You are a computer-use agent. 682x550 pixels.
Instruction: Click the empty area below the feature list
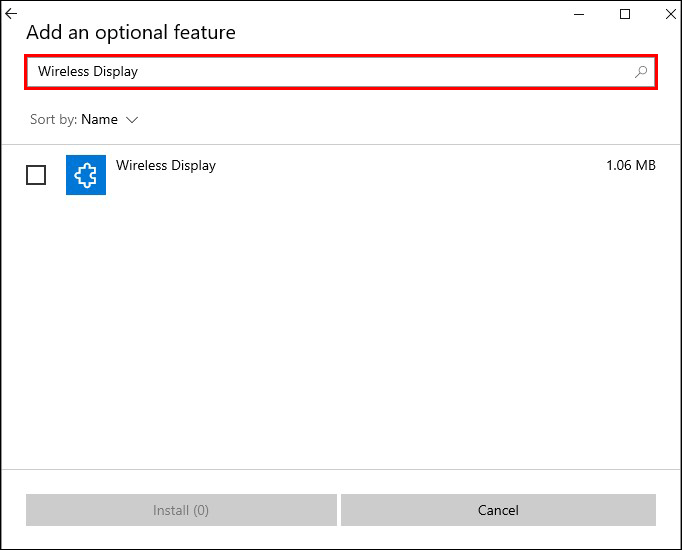point(340,330)
